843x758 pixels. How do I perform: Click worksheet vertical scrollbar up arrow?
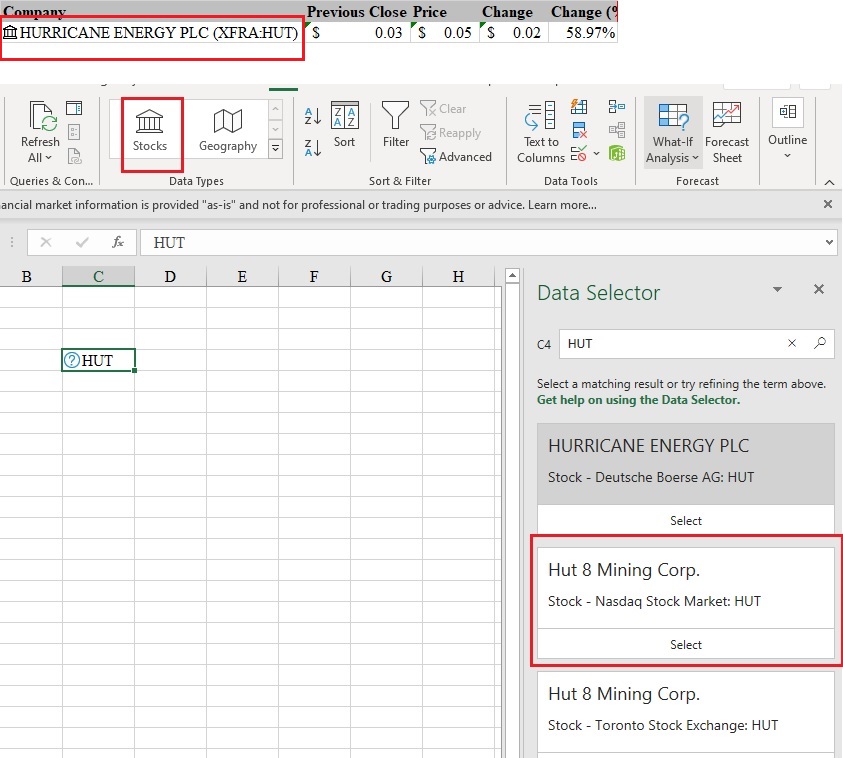point(512,276)
